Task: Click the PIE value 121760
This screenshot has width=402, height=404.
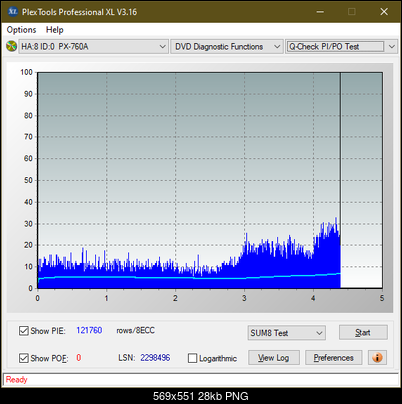Action: point(89,330)
